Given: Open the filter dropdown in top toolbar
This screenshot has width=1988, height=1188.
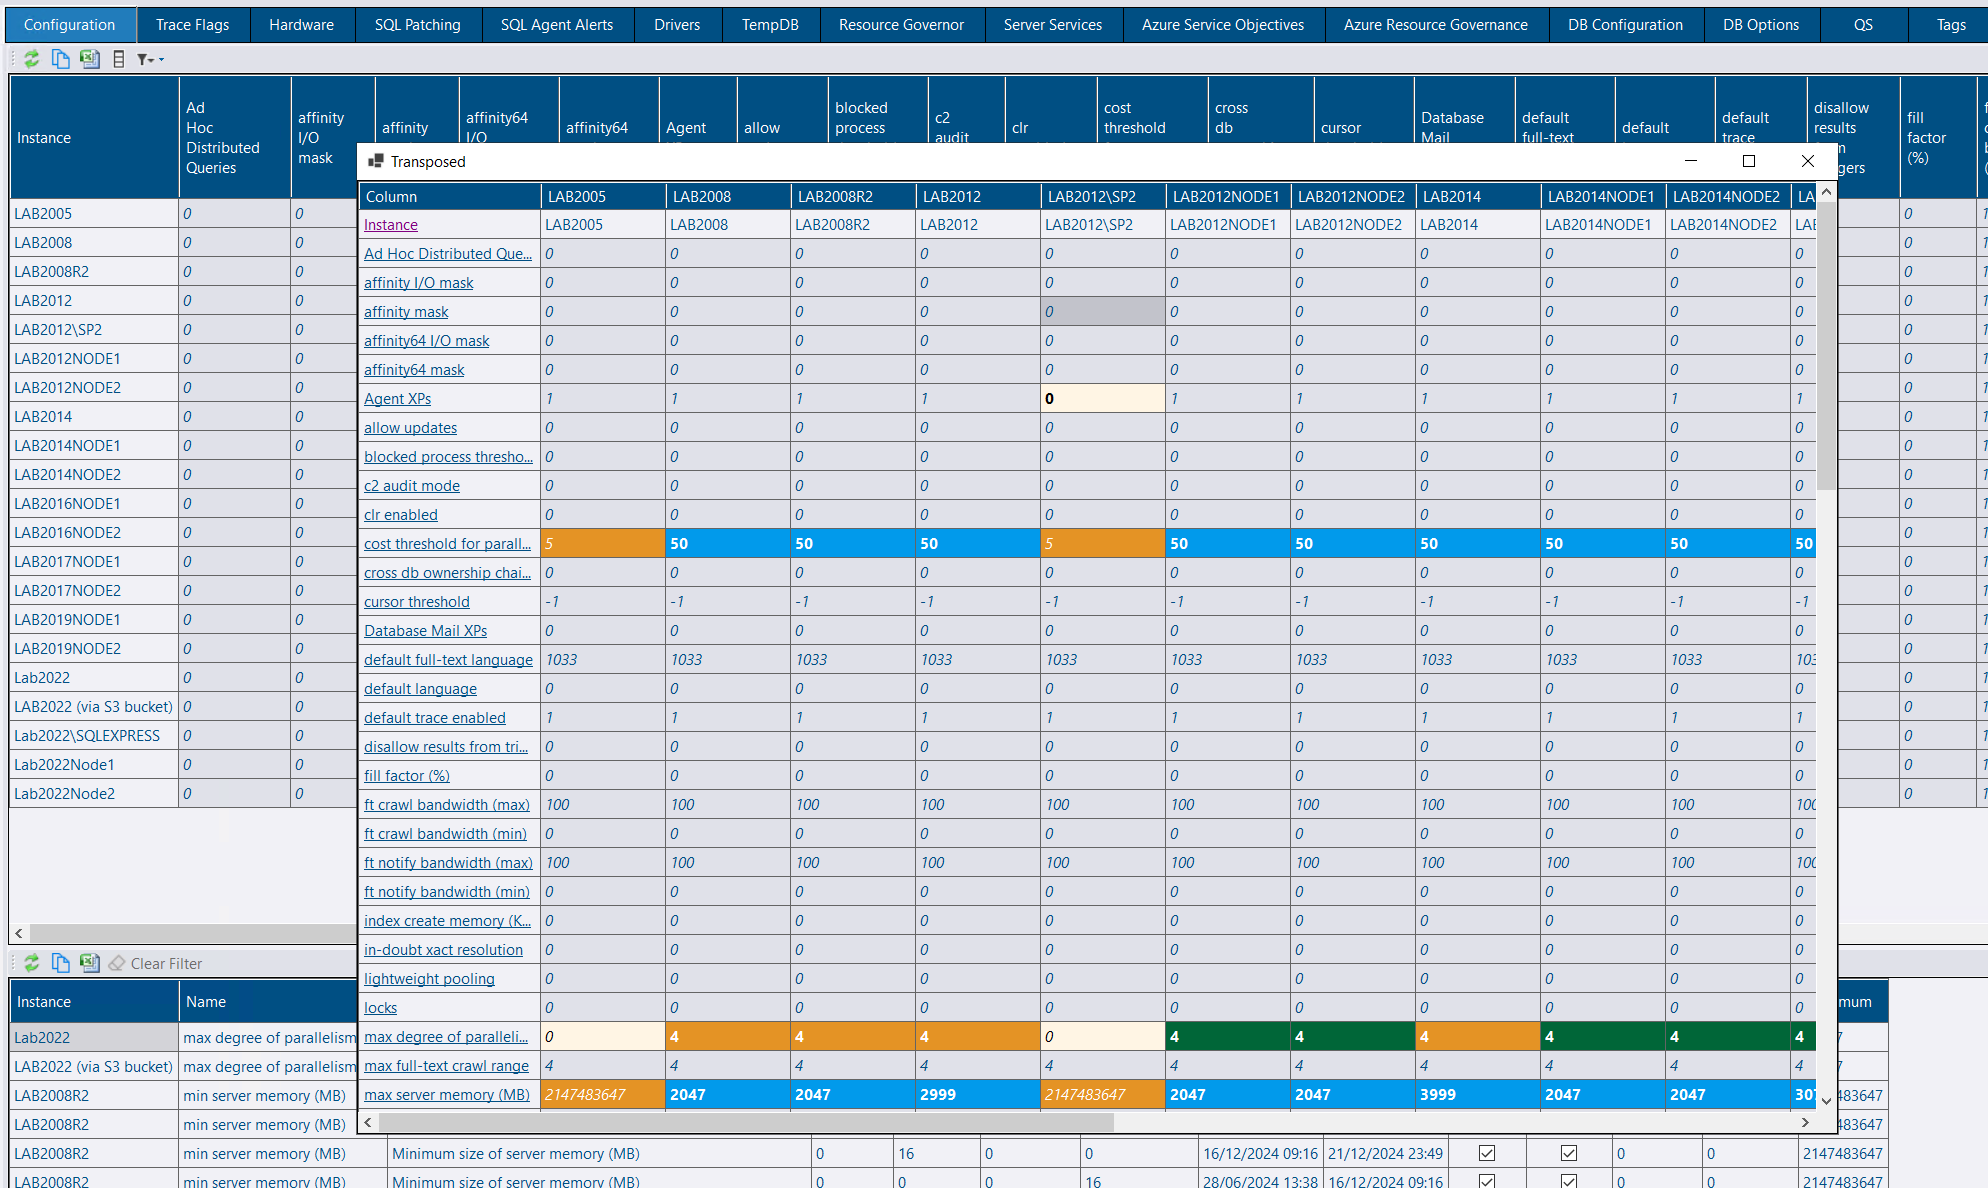Looking at the screenshot, I should 150,59.
